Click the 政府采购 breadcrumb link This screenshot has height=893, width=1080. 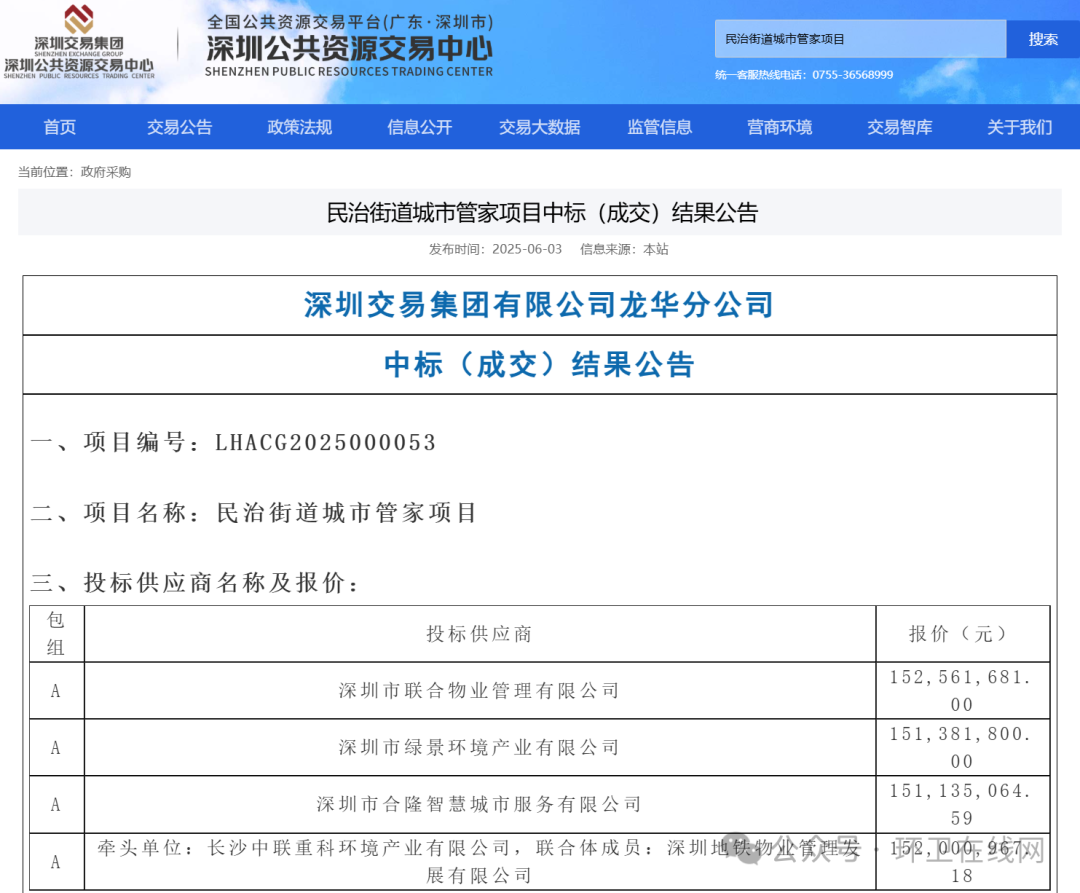point(105,172)
